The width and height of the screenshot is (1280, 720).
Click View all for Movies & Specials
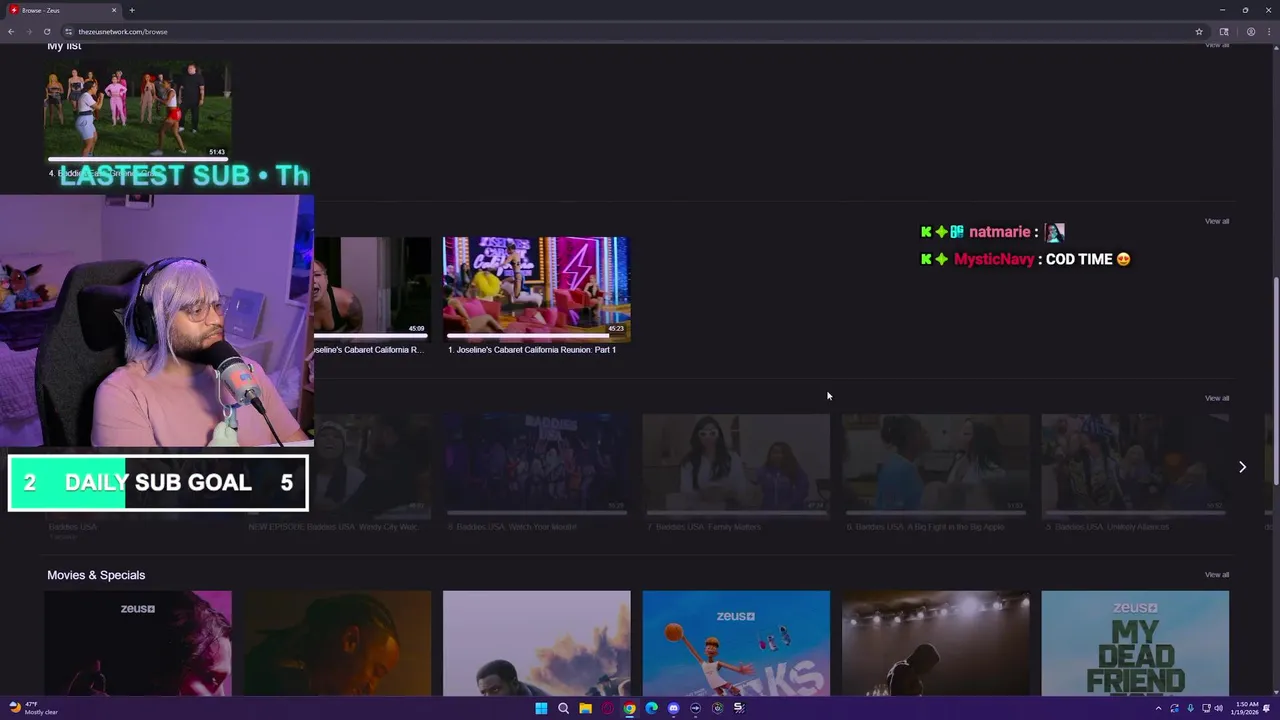coord(1217,575)
